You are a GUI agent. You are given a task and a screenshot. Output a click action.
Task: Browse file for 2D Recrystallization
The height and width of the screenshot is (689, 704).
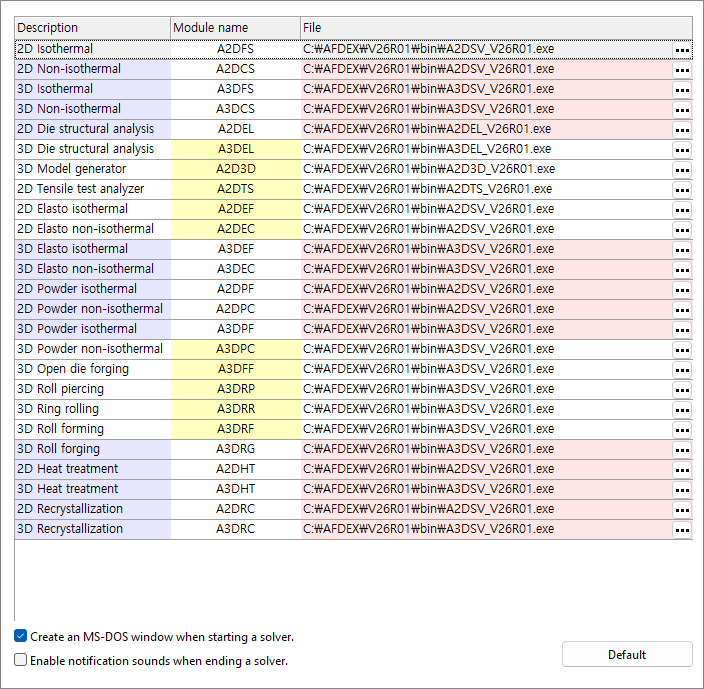pos(682,509)
